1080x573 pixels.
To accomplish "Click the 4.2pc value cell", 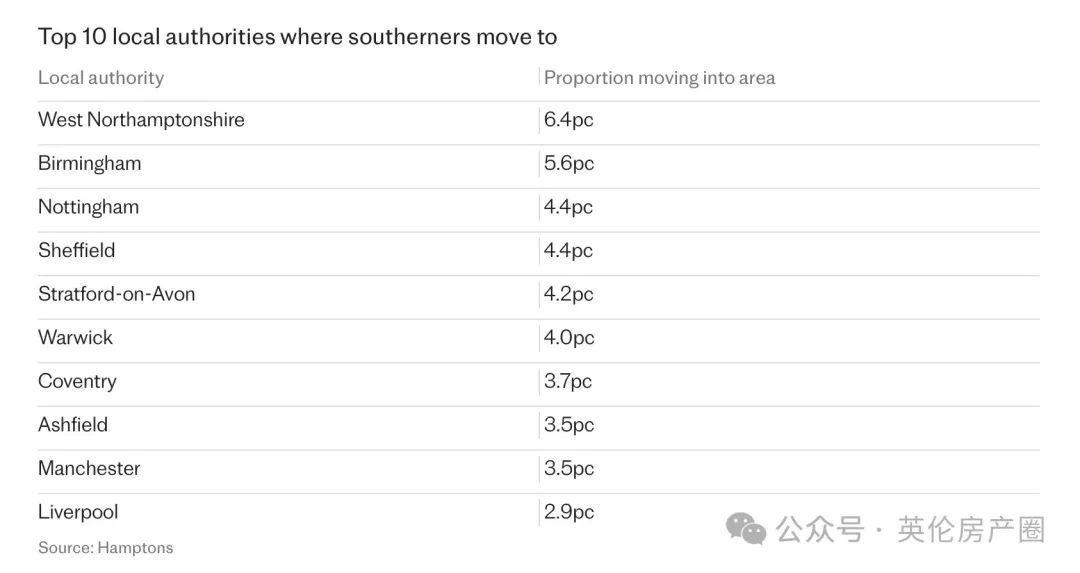I will pos(568,294).
